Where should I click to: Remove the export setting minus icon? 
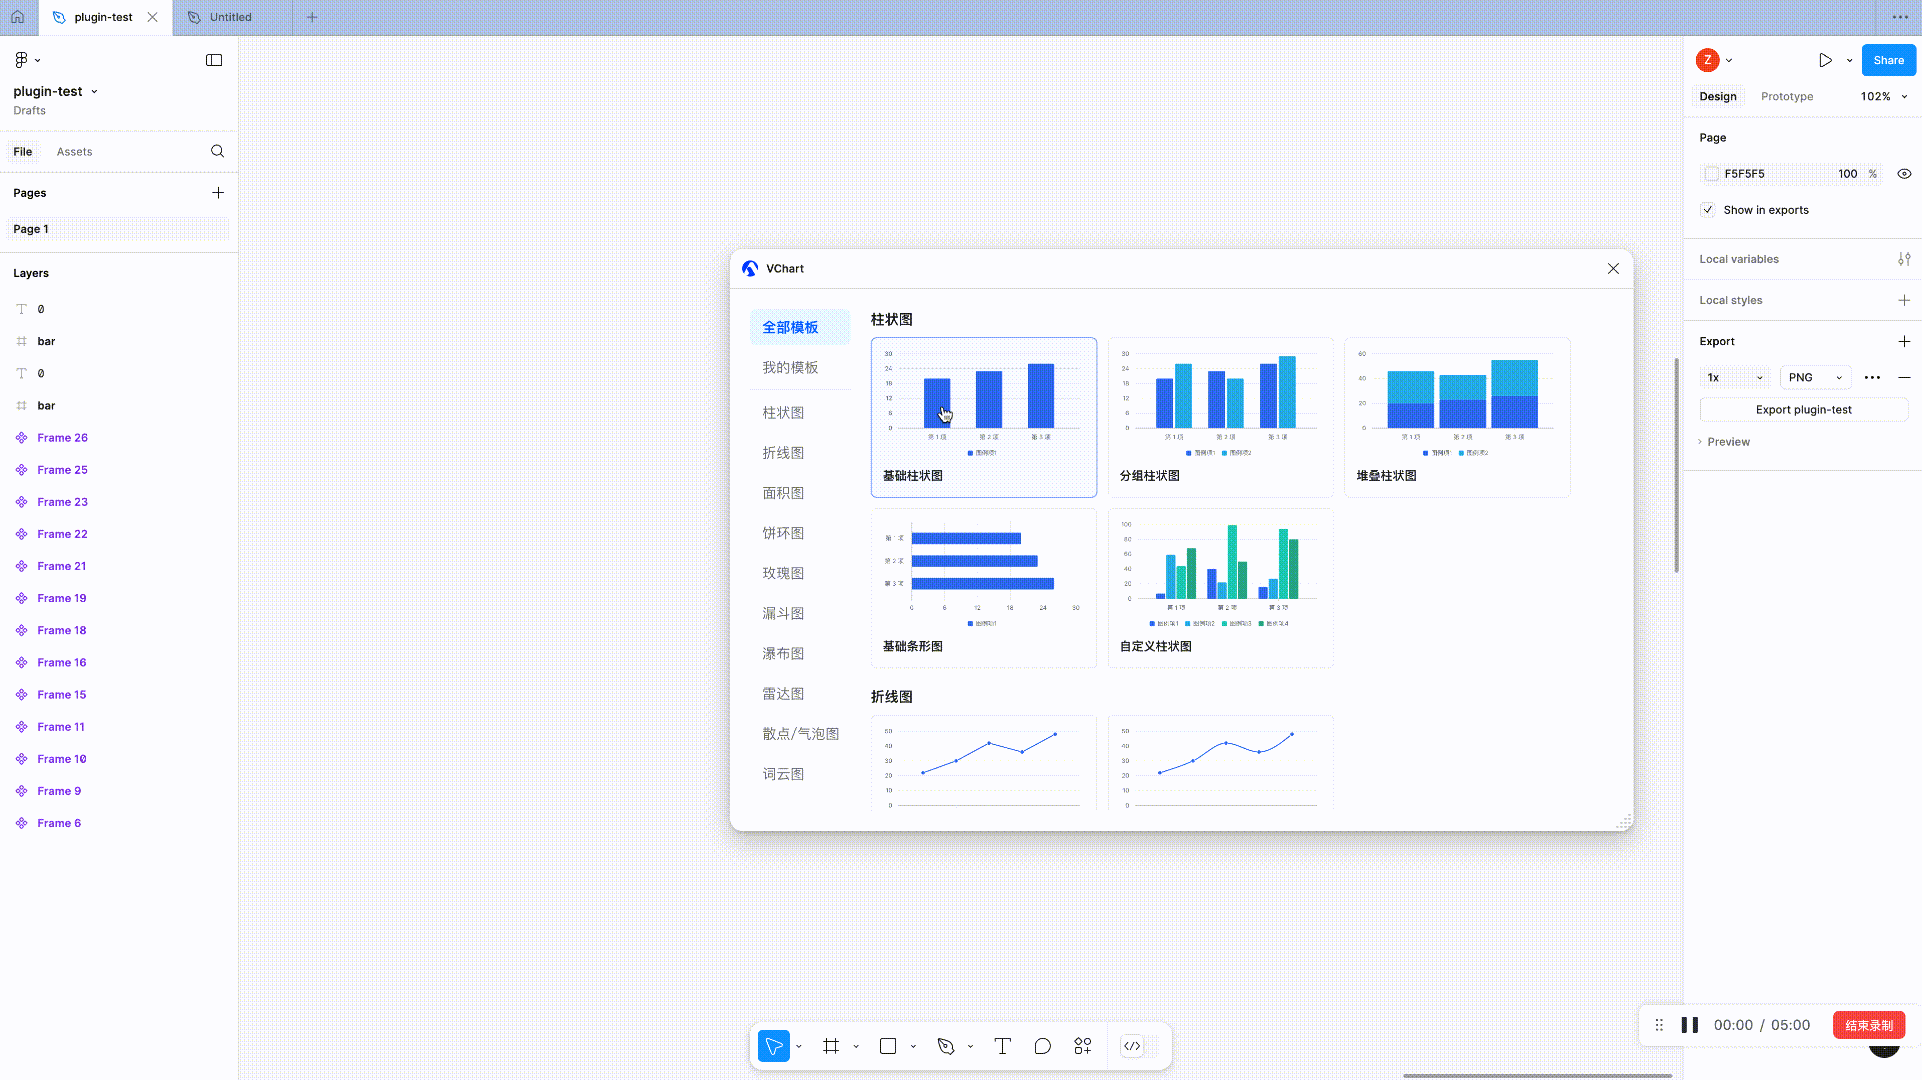pos(1904,378)
